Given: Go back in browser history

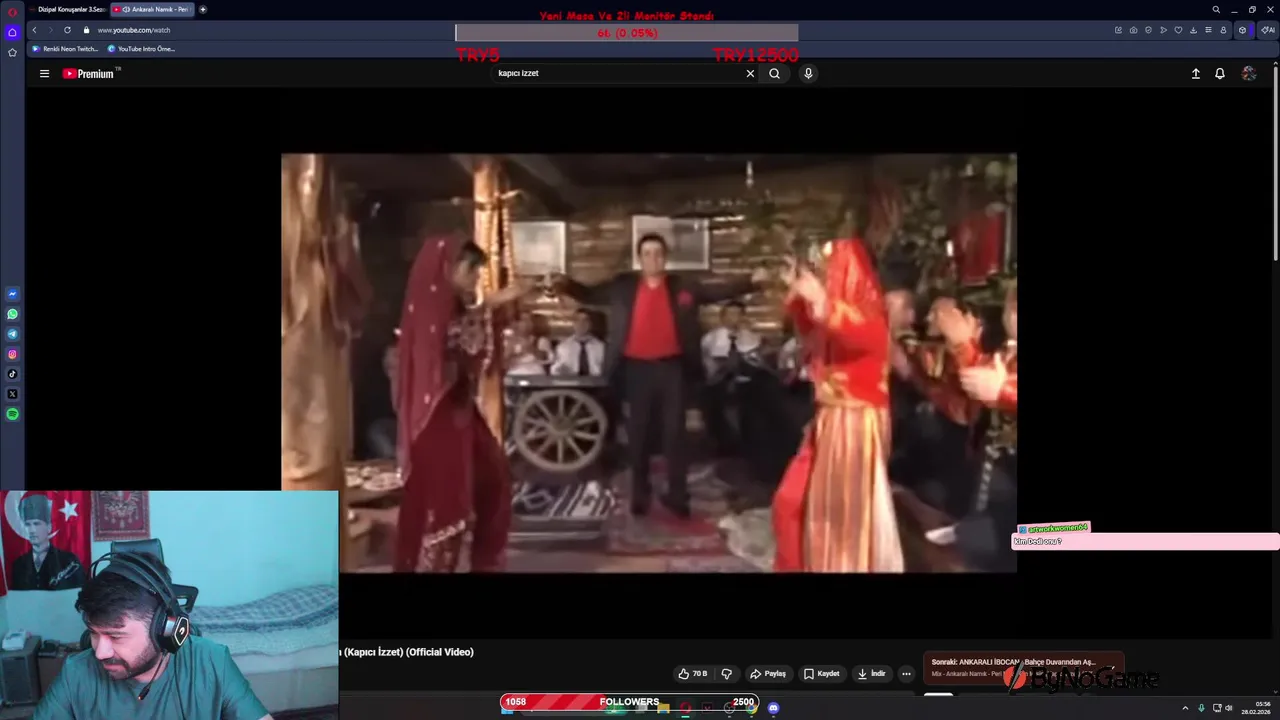Looking at the screenshot, I should point(34,30).
